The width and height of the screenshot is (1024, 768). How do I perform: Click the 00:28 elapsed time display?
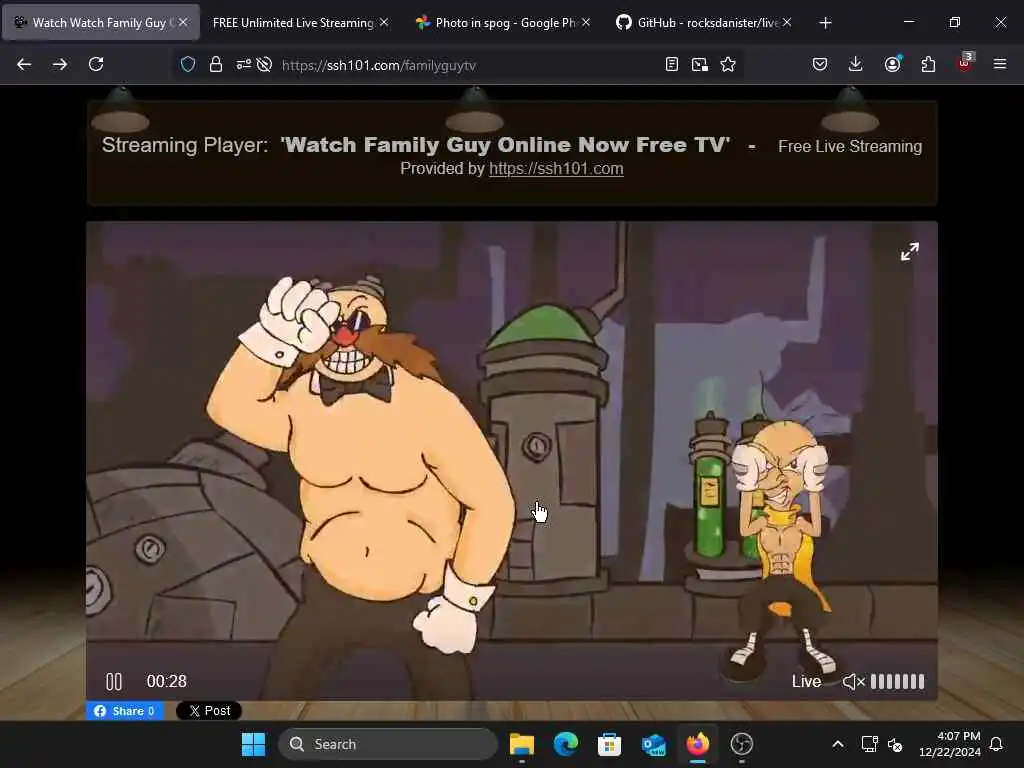click(x=167, y=681)
